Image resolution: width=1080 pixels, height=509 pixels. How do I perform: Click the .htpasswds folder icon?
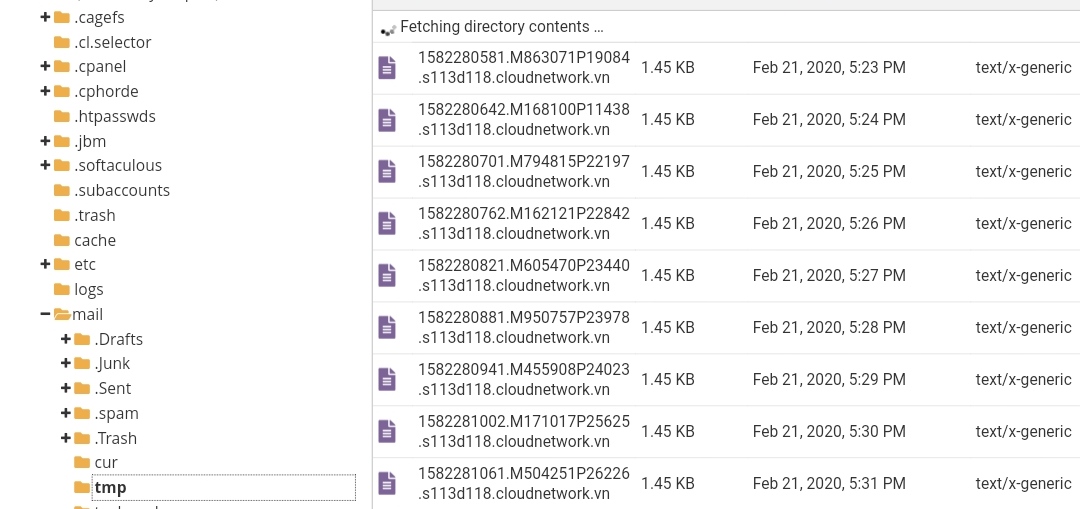click(x=61, y=117)
